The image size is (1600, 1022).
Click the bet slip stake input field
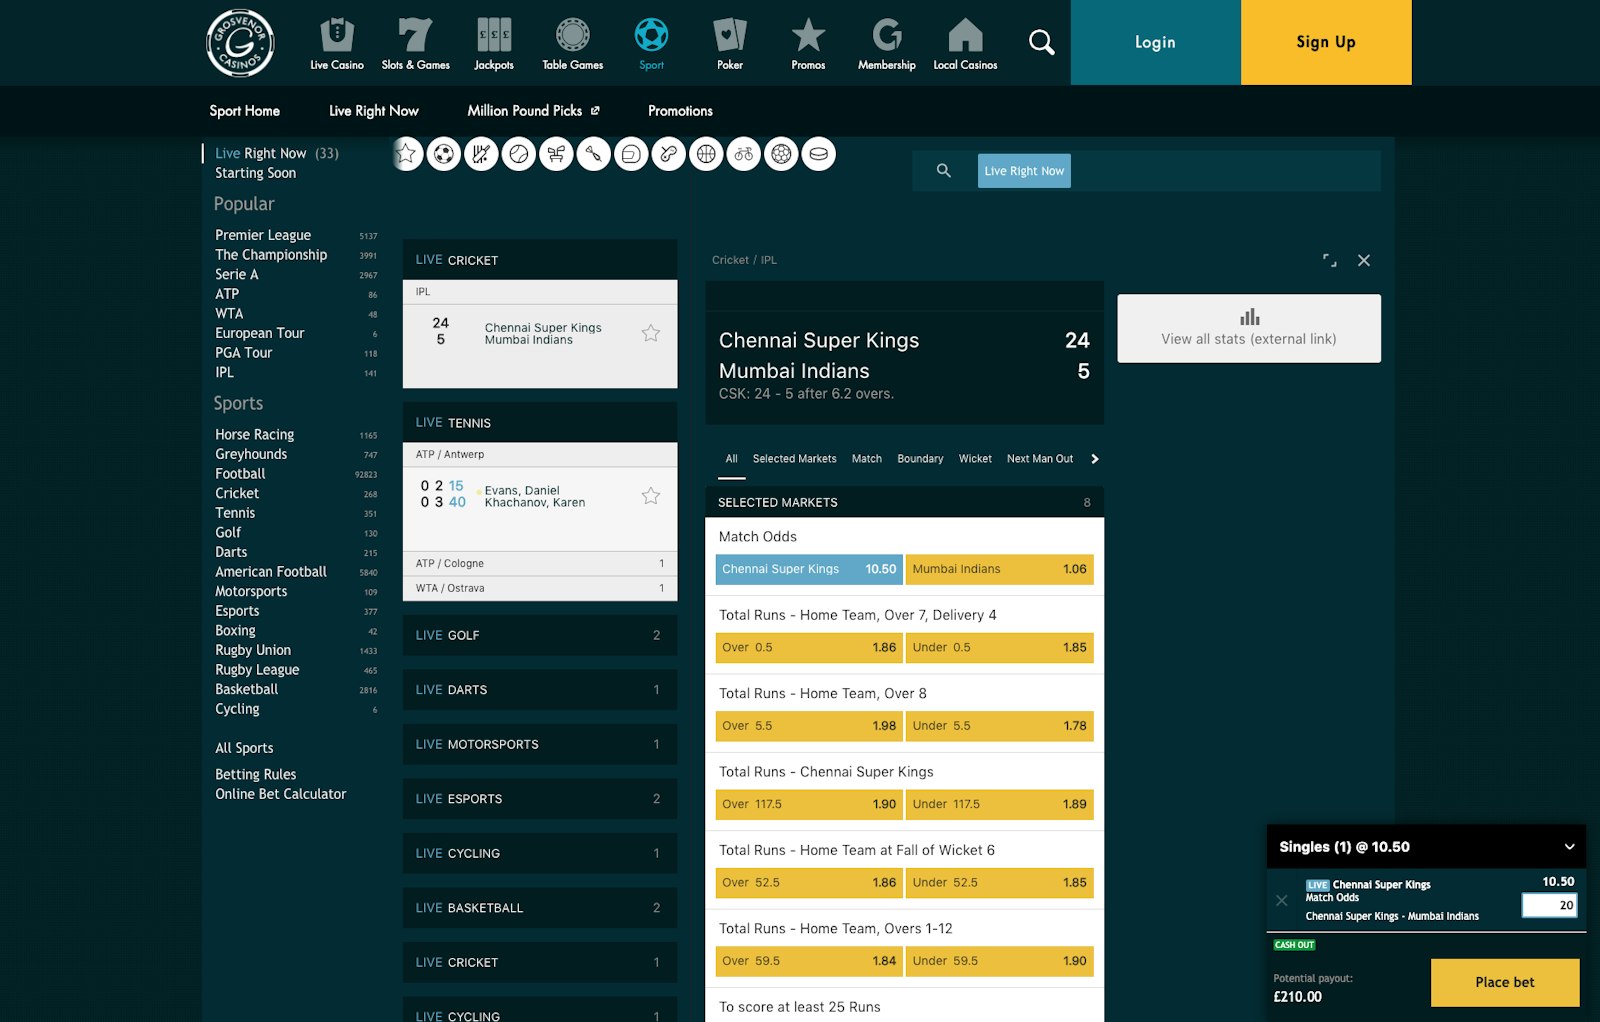click(x=1548, y=905)
